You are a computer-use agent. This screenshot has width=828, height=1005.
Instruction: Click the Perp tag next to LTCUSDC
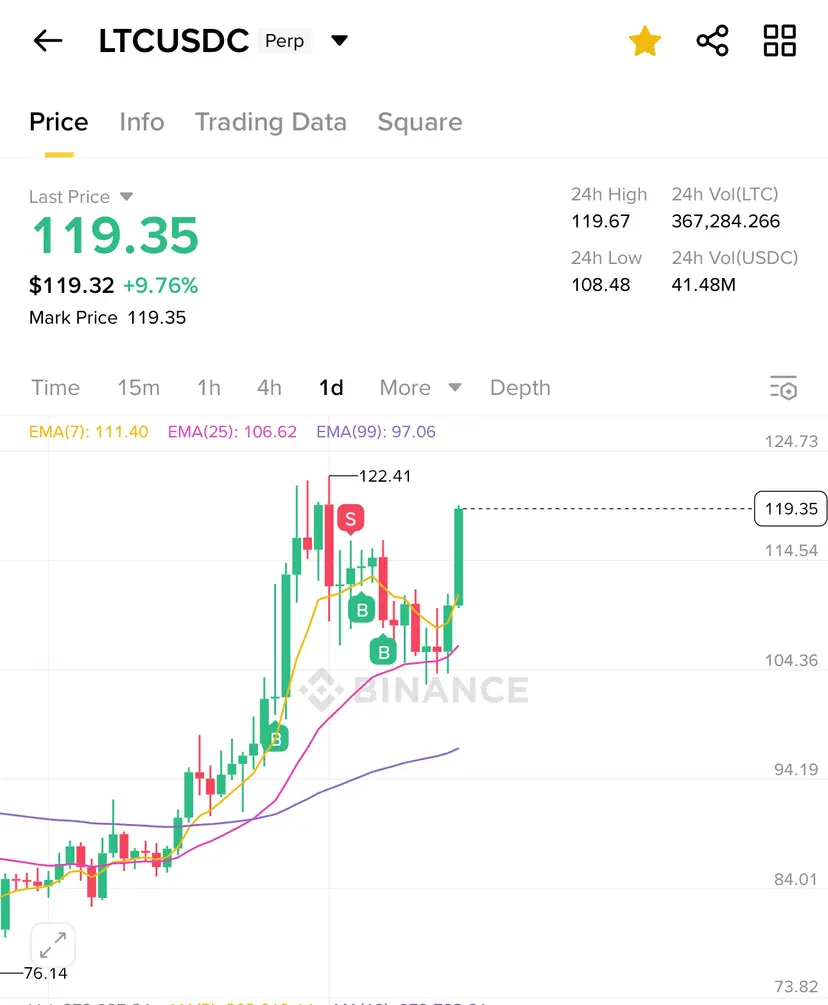pos(285,41)
